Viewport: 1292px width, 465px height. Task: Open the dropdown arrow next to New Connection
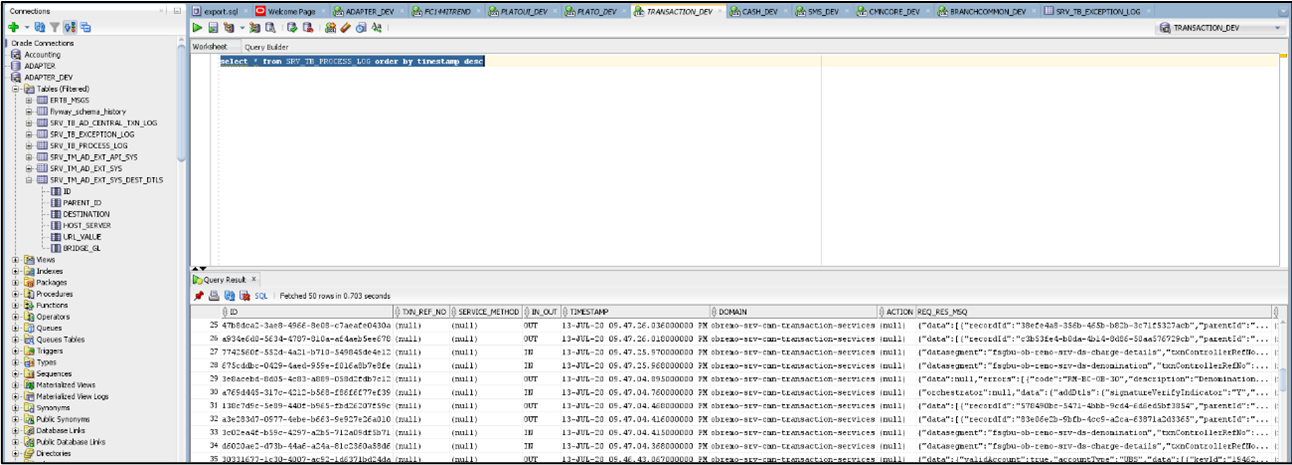coord(27,27)
